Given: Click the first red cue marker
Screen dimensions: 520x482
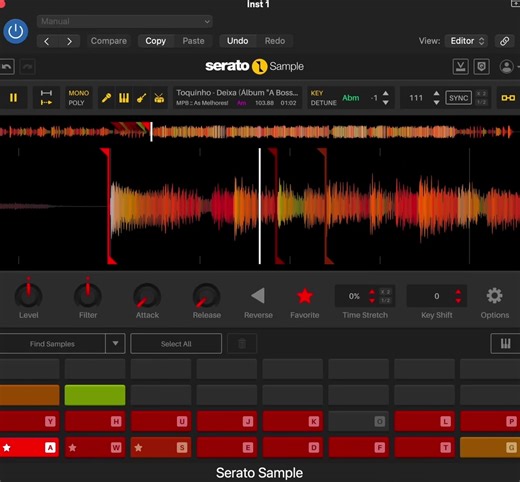Looking at the screenshot, I should [109, 206].
